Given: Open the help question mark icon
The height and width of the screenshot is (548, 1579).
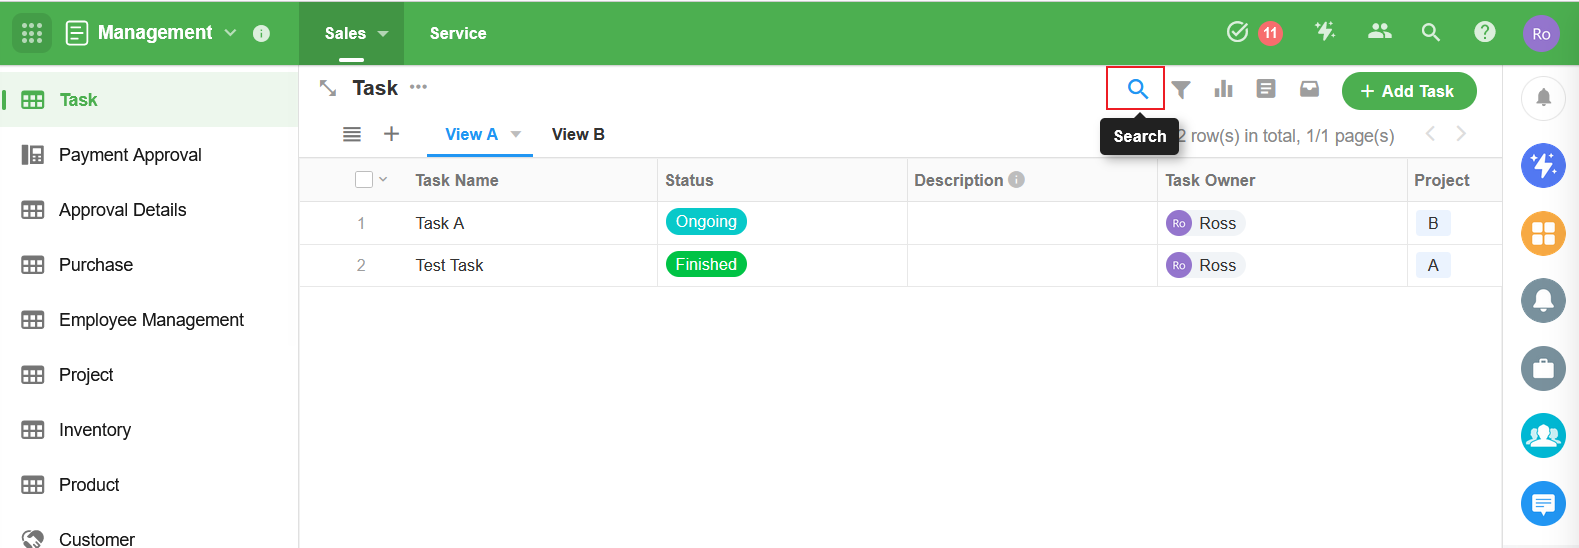Looking at the screenshot, I should click(x=1484, y=32).
